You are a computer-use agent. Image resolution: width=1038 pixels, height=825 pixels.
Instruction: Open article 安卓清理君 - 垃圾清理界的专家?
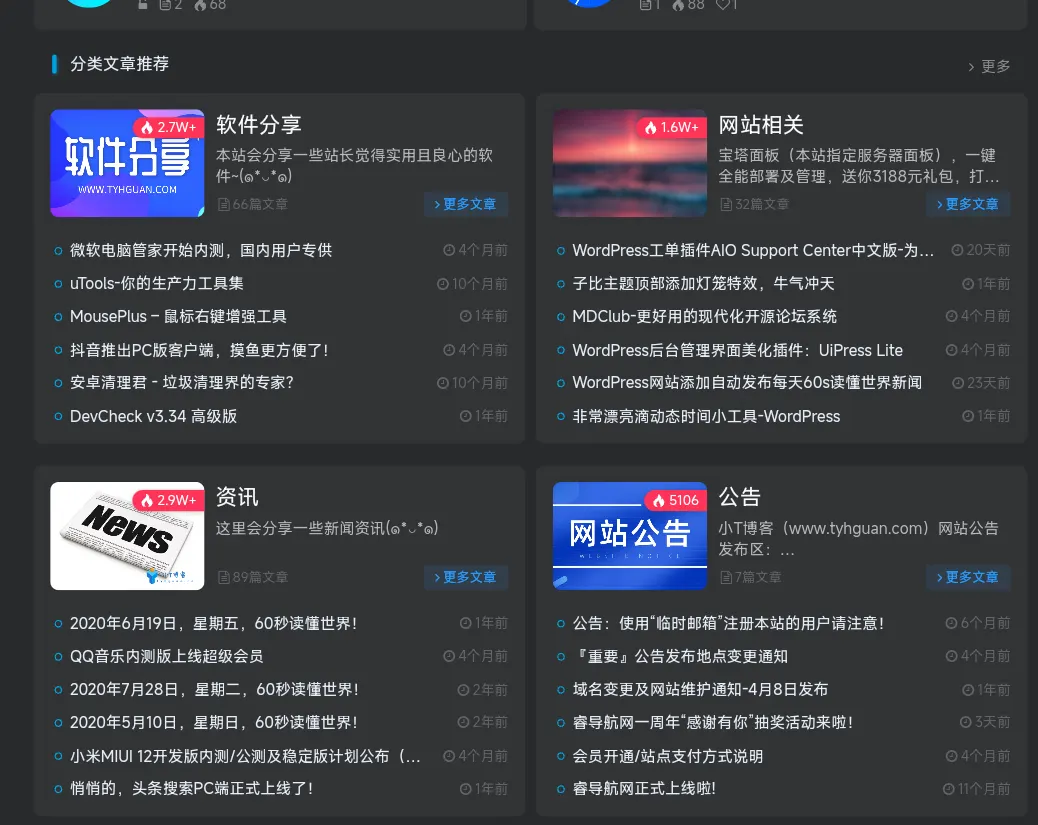point(181,383)
